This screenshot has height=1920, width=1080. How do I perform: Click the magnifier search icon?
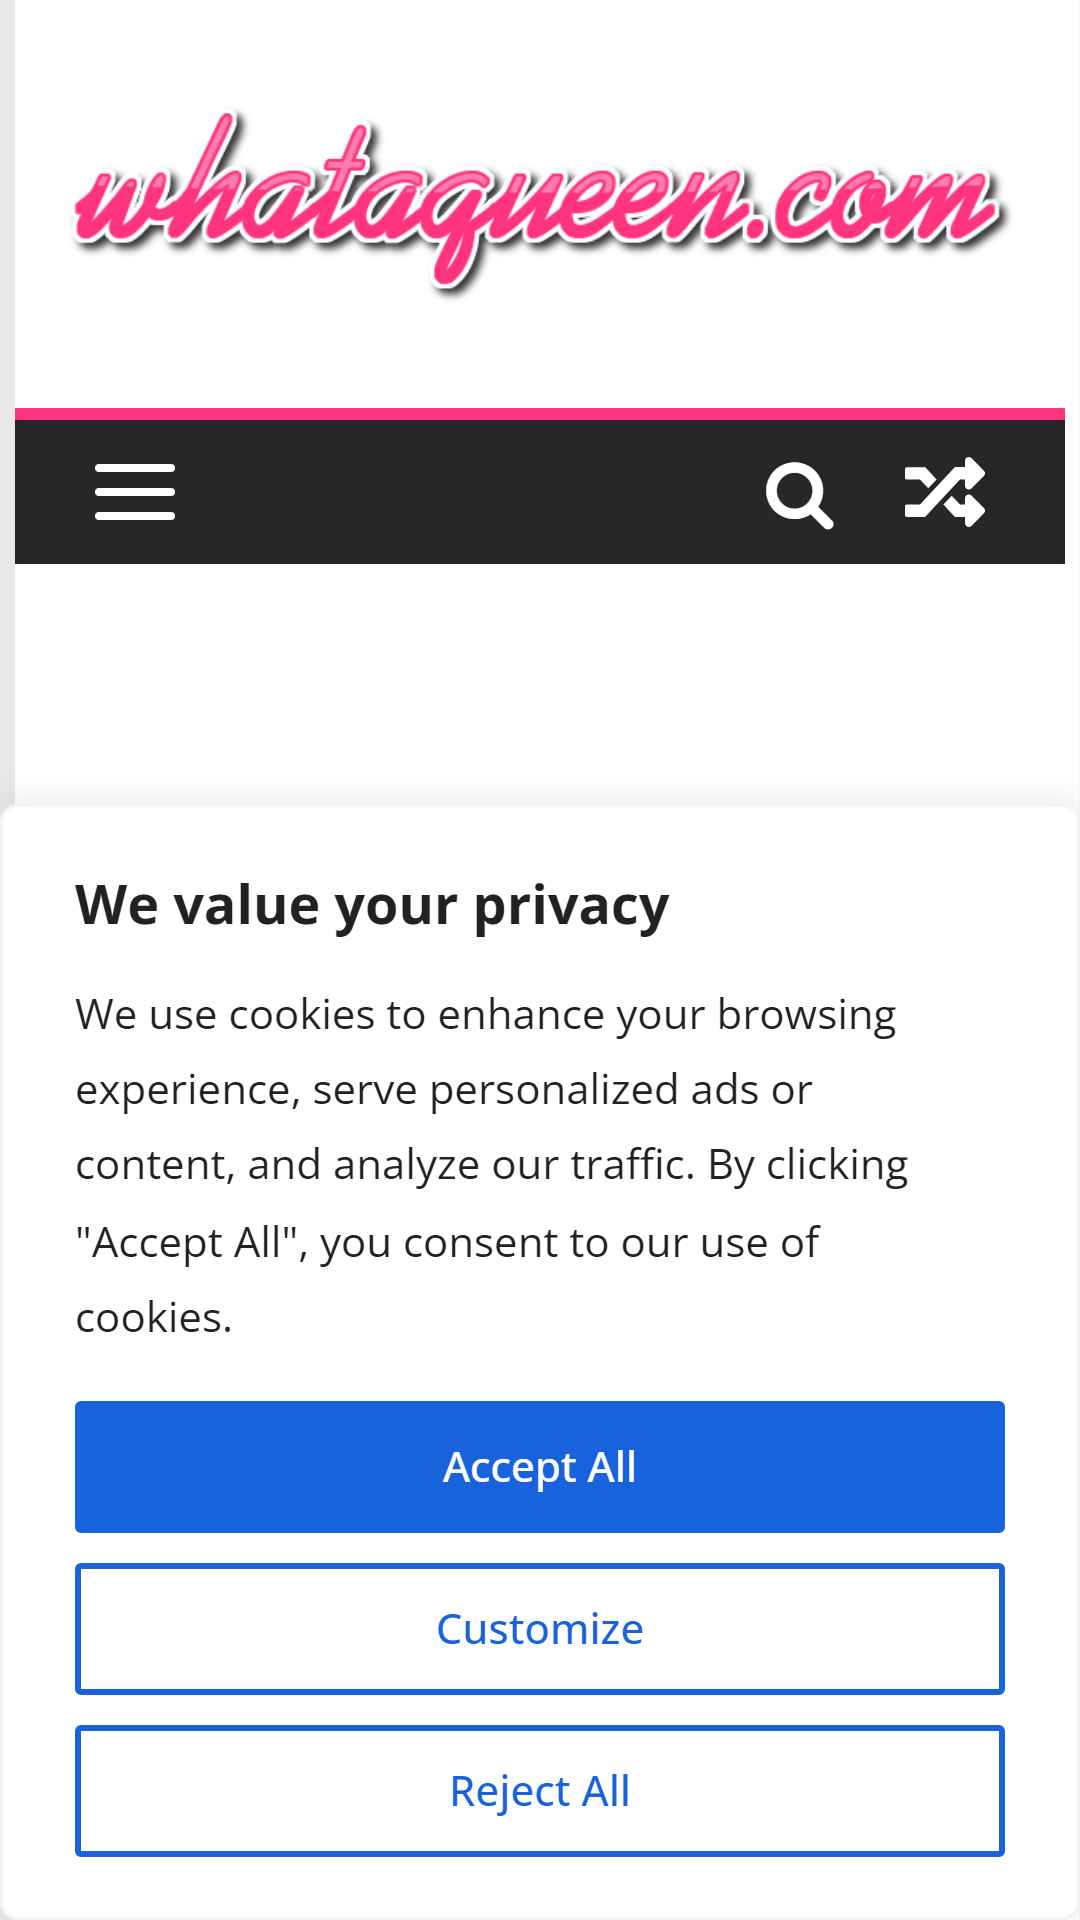pos(799,493)
